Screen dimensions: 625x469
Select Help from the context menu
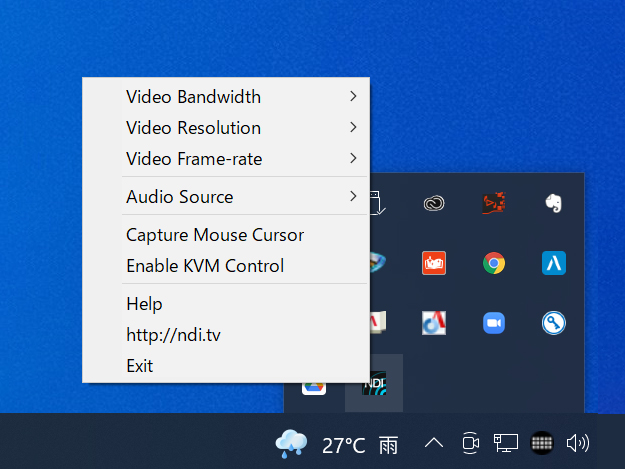tap(144, 304)
